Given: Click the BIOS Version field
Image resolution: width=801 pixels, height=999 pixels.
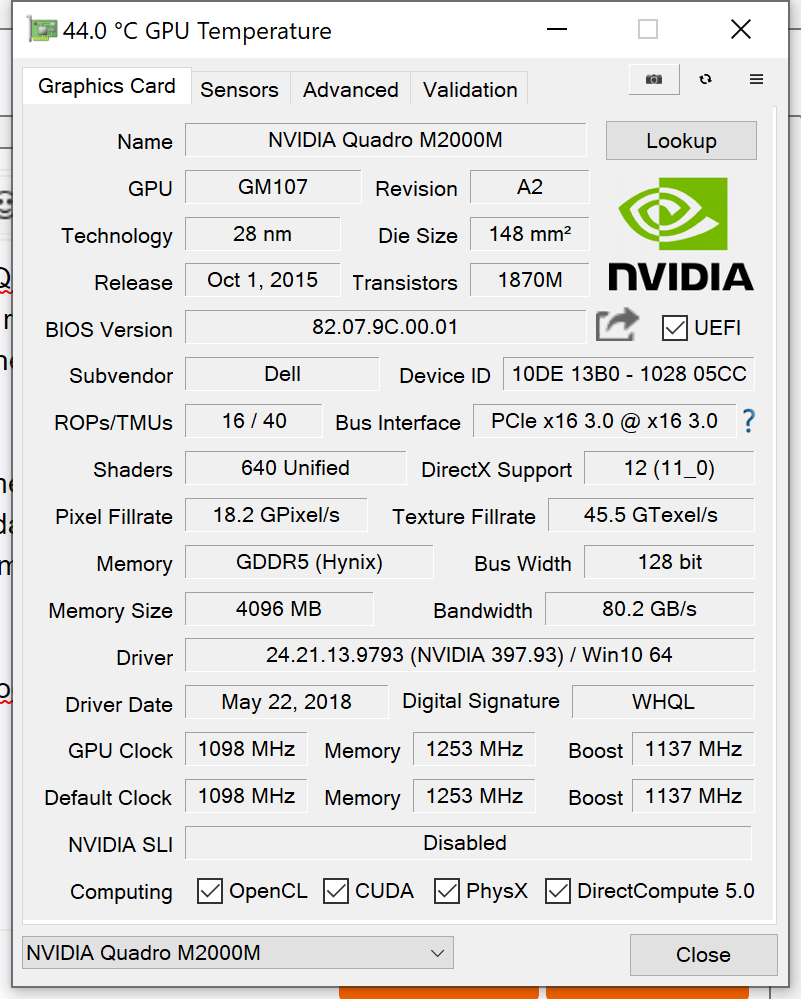Looking at the screenshot, I should click(386, 327).
